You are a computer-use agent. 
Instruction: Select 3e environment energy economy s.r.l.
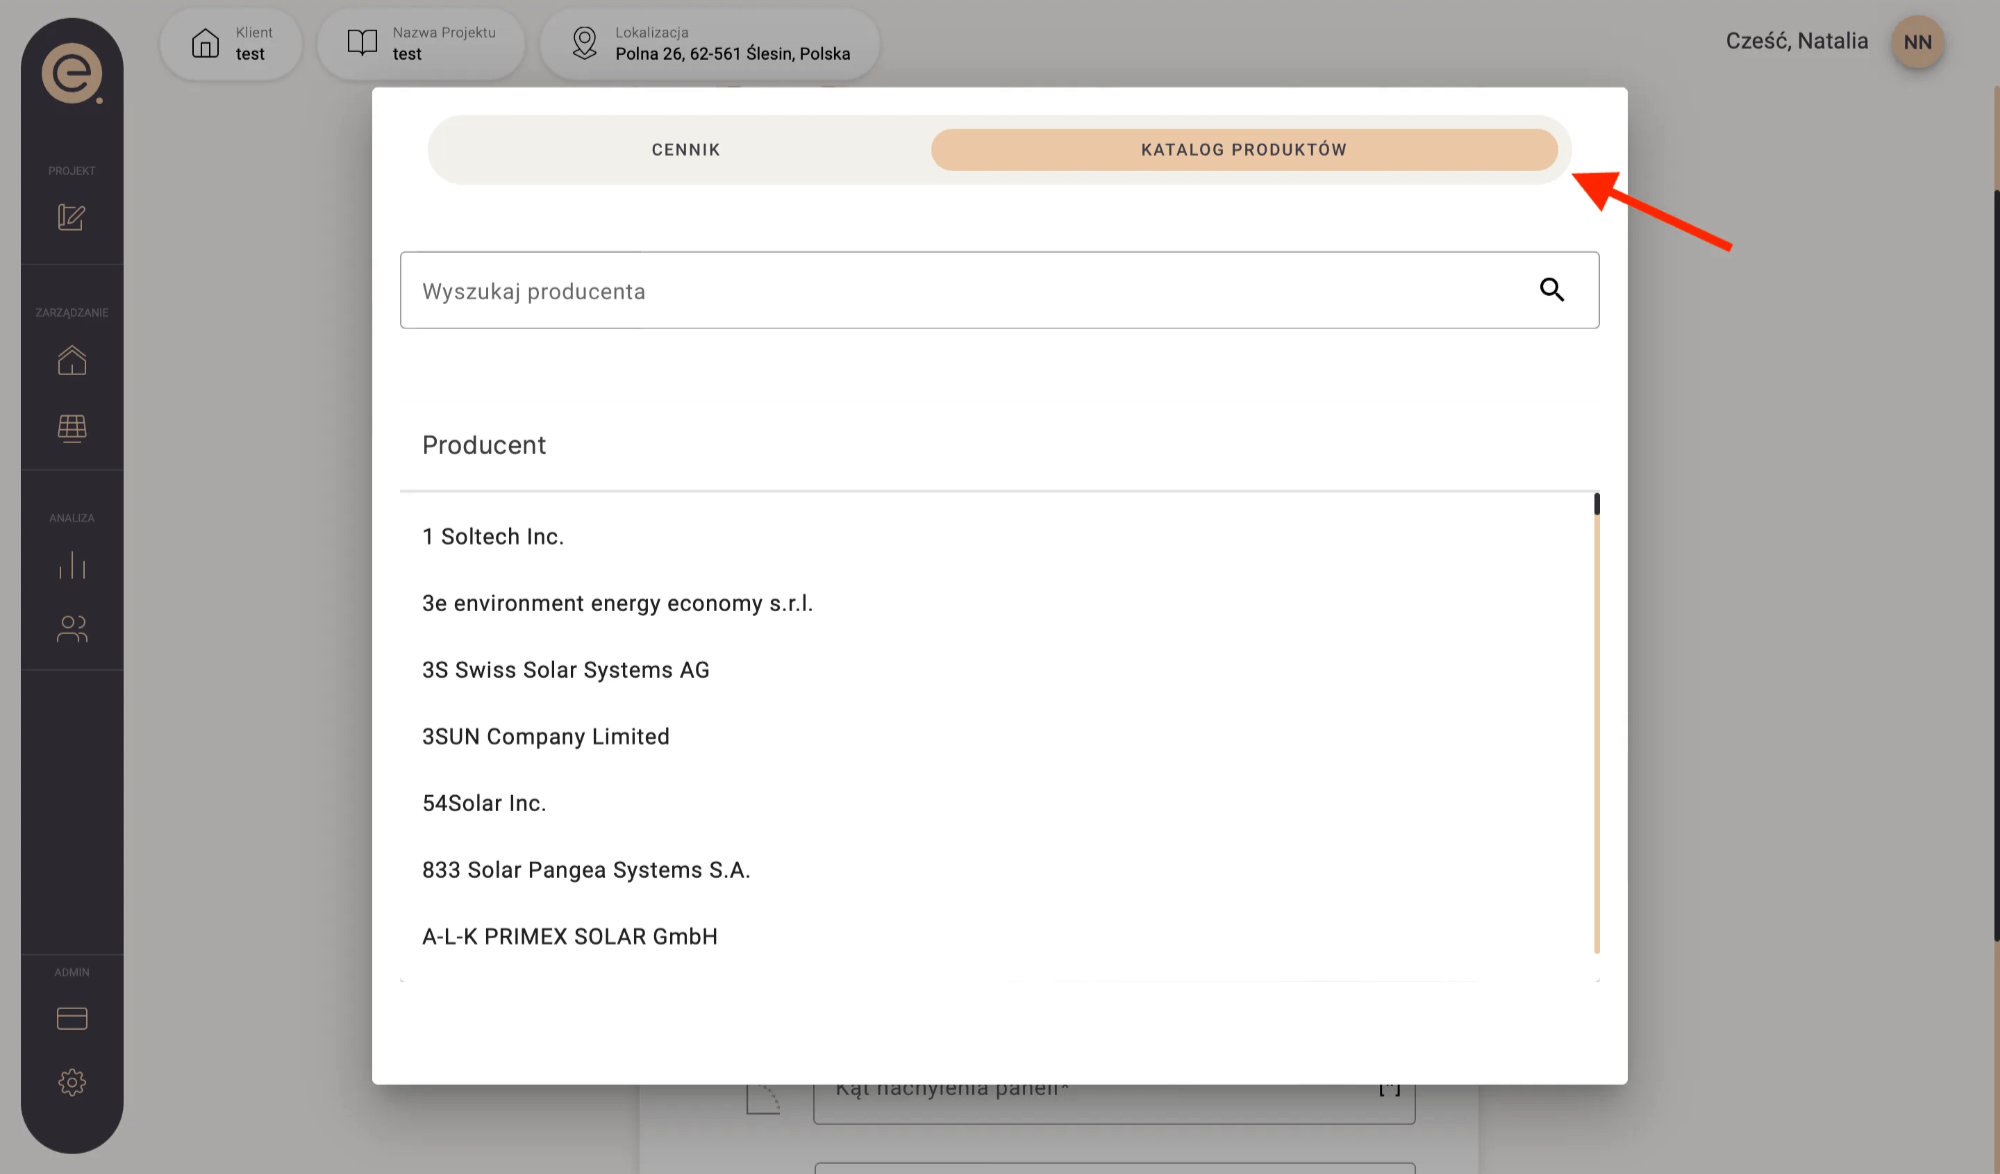click(617, 604)
